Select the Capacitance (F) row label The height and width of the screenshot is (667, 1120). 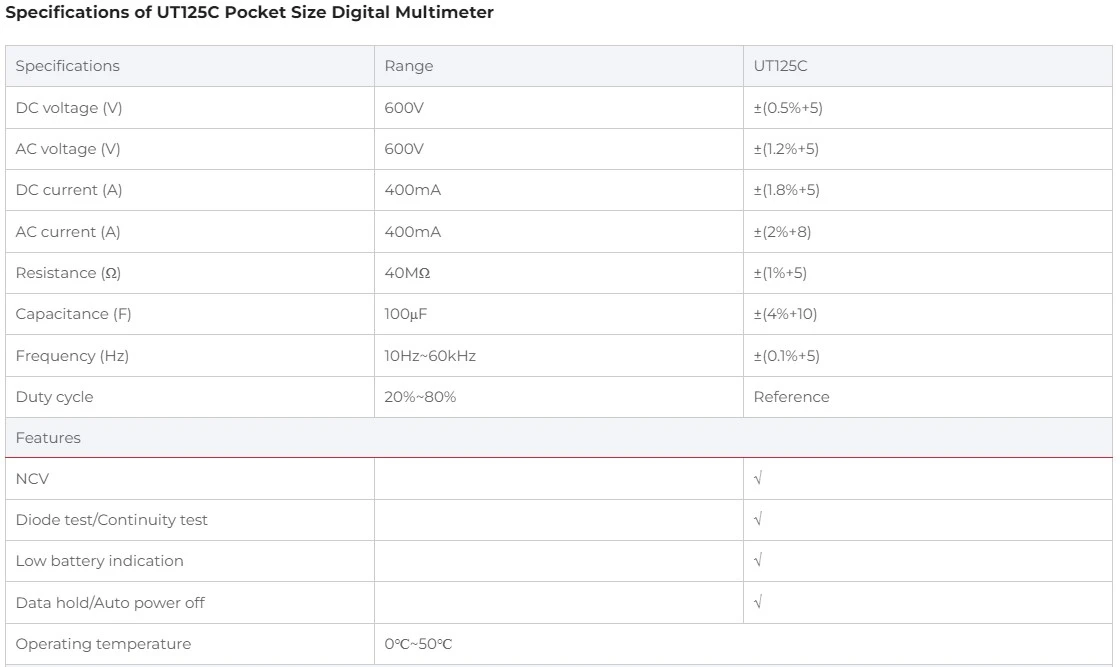coord(73,314)
